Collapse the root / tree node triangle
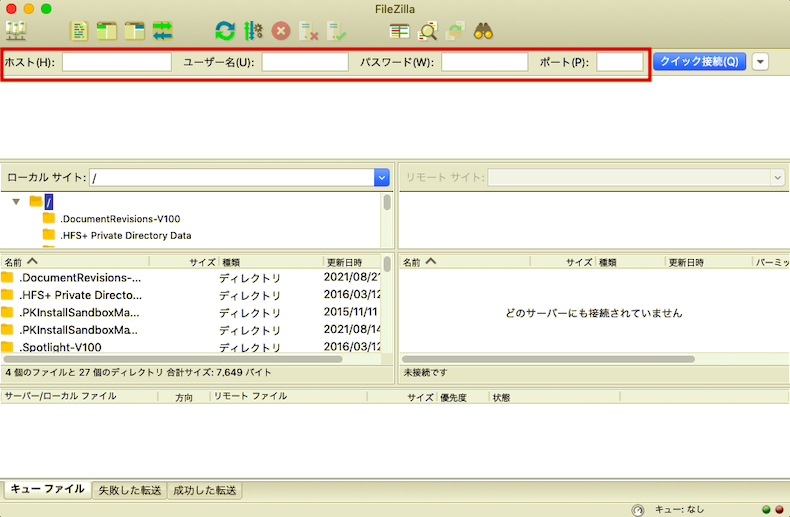Screen dimensions: 790x517 pos(16,202)
